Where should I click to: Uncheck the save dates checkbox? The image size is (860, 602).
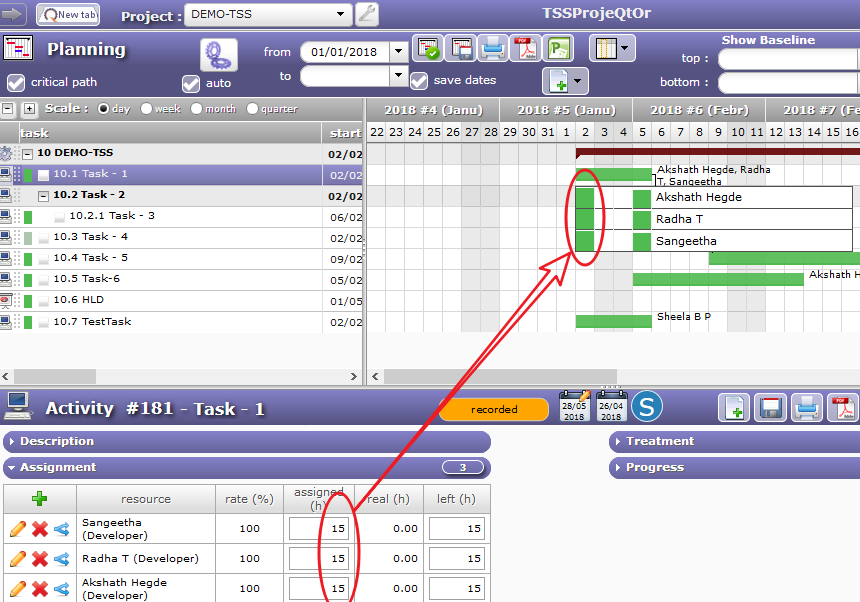(419, 81)
